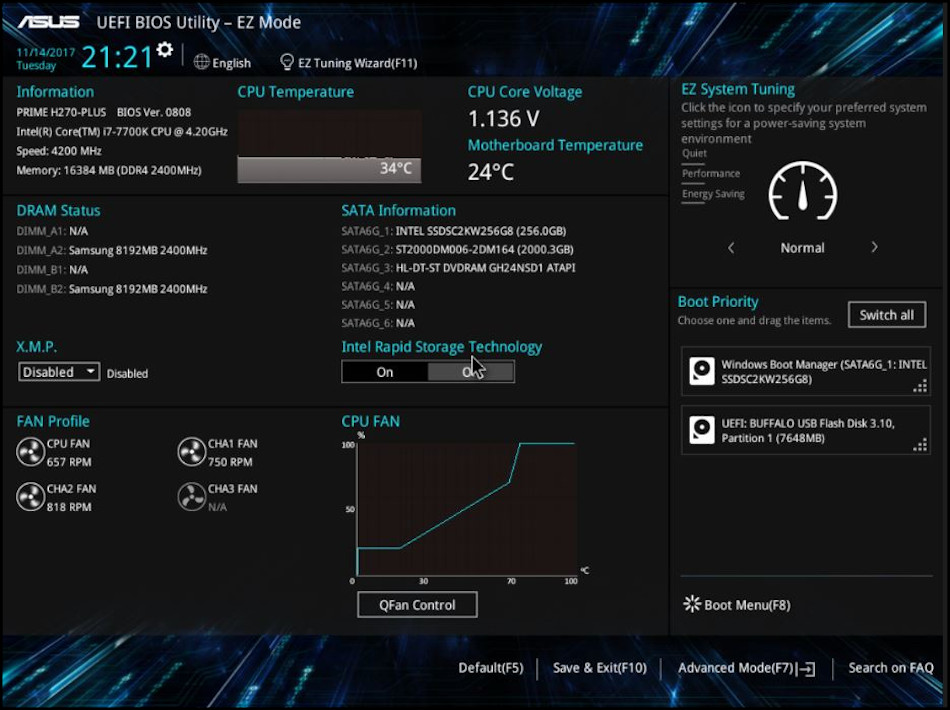This screenshot has height=710, width=950.
Task: Click the 657 RPM CPU fan reading
Action: point(69,462)
